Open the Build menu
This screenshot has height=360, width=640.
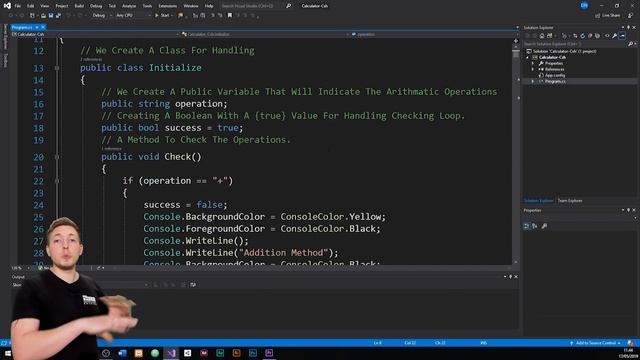79,6
